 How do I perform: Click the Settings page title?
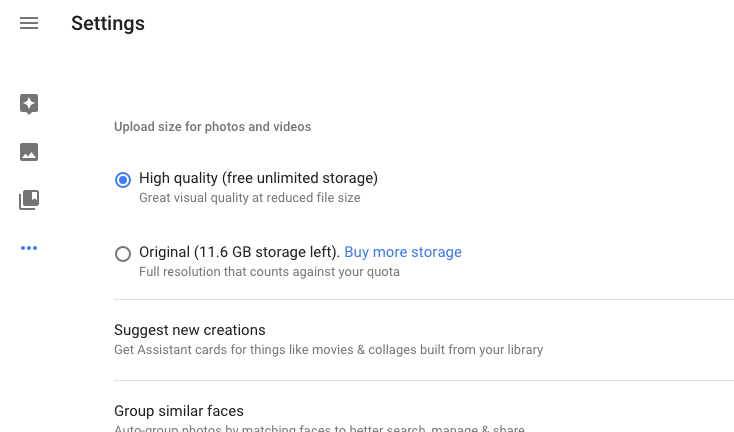tap(108, 23)
